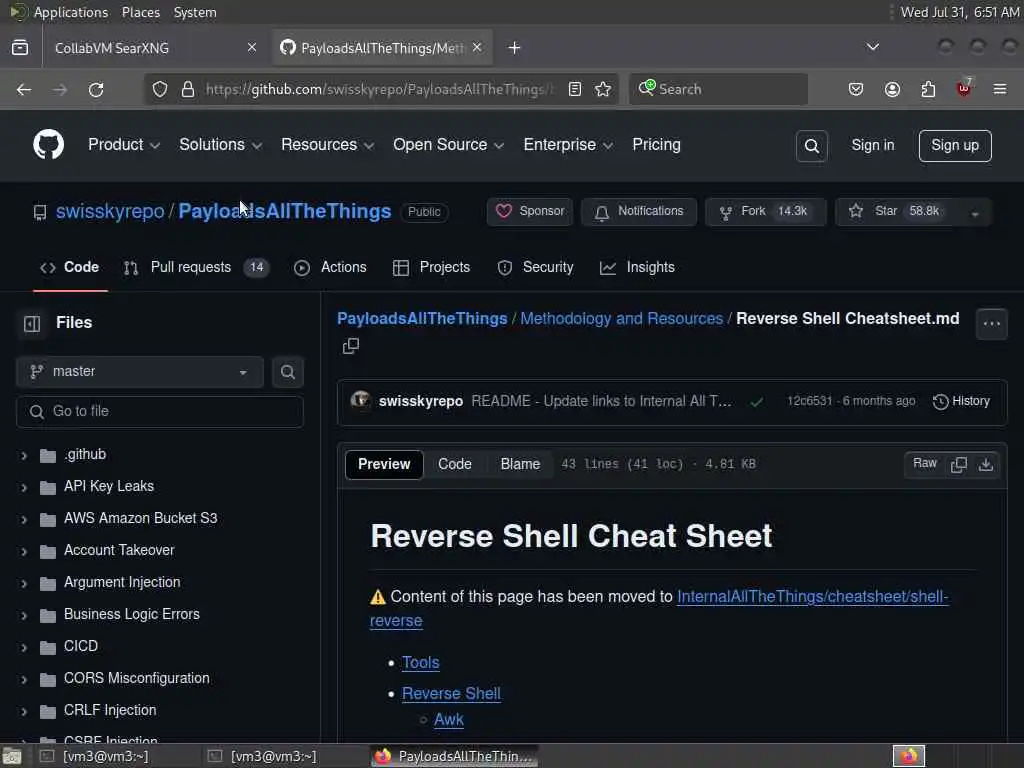Open Firefox View icon left of tabs
Image resolution: width=1024 pixels, height=768 pixels.
point(20,48)
